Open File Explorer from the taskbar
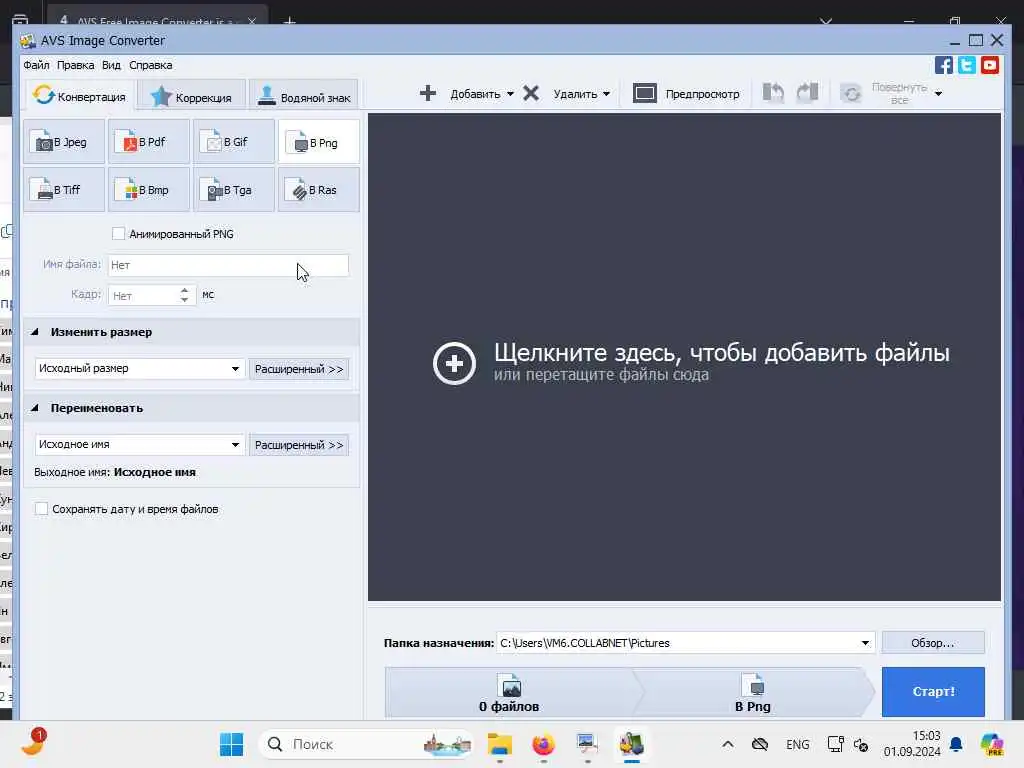The height and width of the screenshot is (768, 1024). click(x=500, y=744)
